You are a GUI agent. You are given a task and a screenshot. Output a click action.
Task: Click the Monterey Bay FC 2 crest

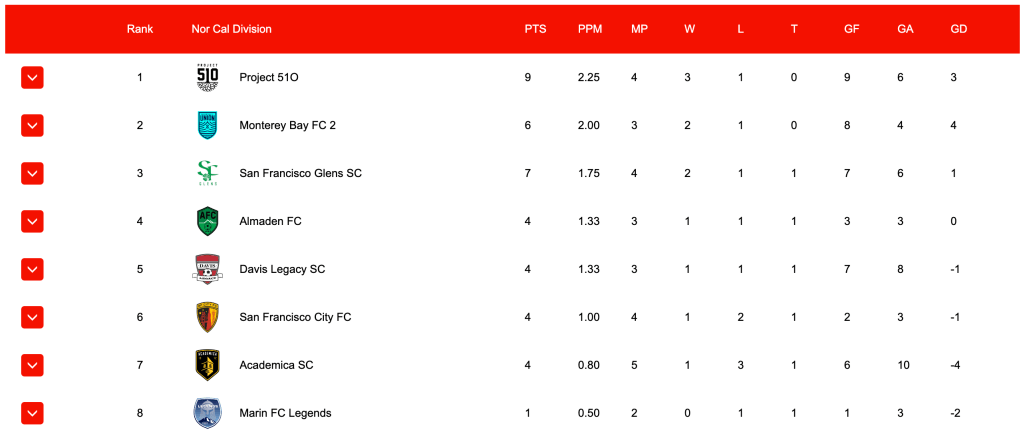tap(207, 125)
